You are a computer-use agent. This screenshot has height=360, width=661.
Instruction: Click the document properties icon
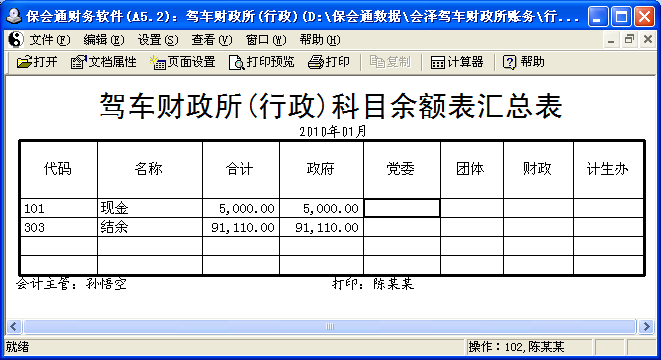tap(78, 62)
